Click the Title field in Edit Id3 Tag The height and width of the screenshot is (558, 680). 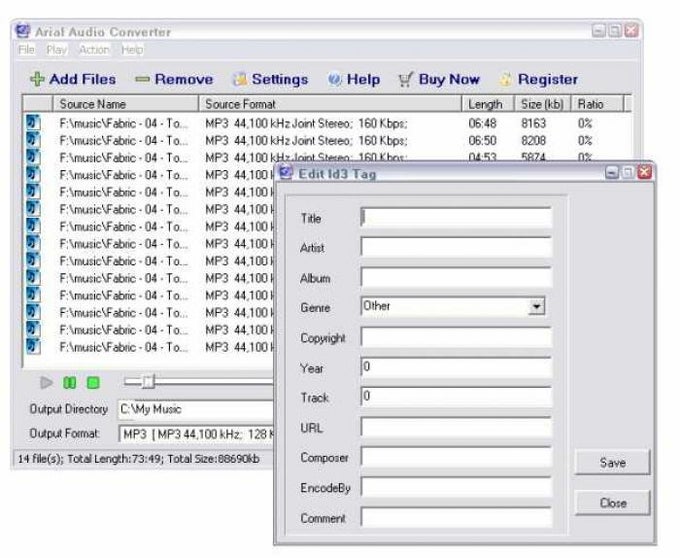pos(456,217)
